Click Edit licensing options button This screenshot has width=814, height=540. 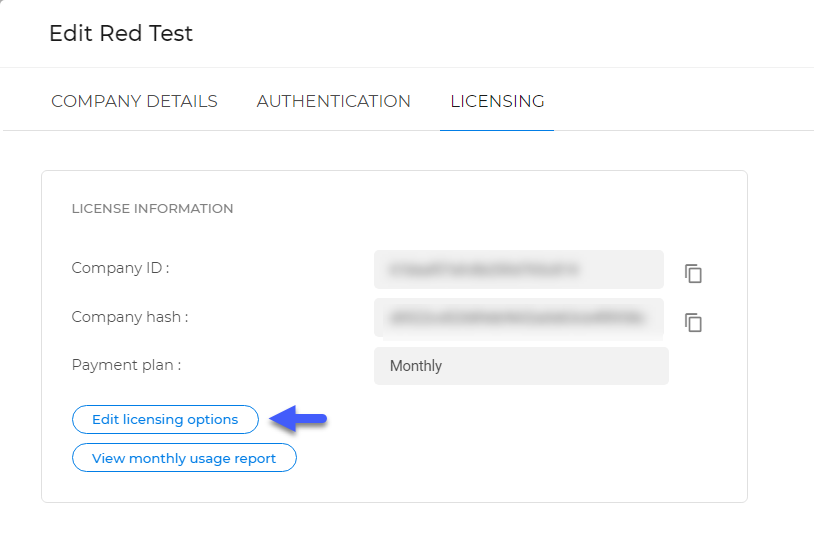tap(165, 419)
